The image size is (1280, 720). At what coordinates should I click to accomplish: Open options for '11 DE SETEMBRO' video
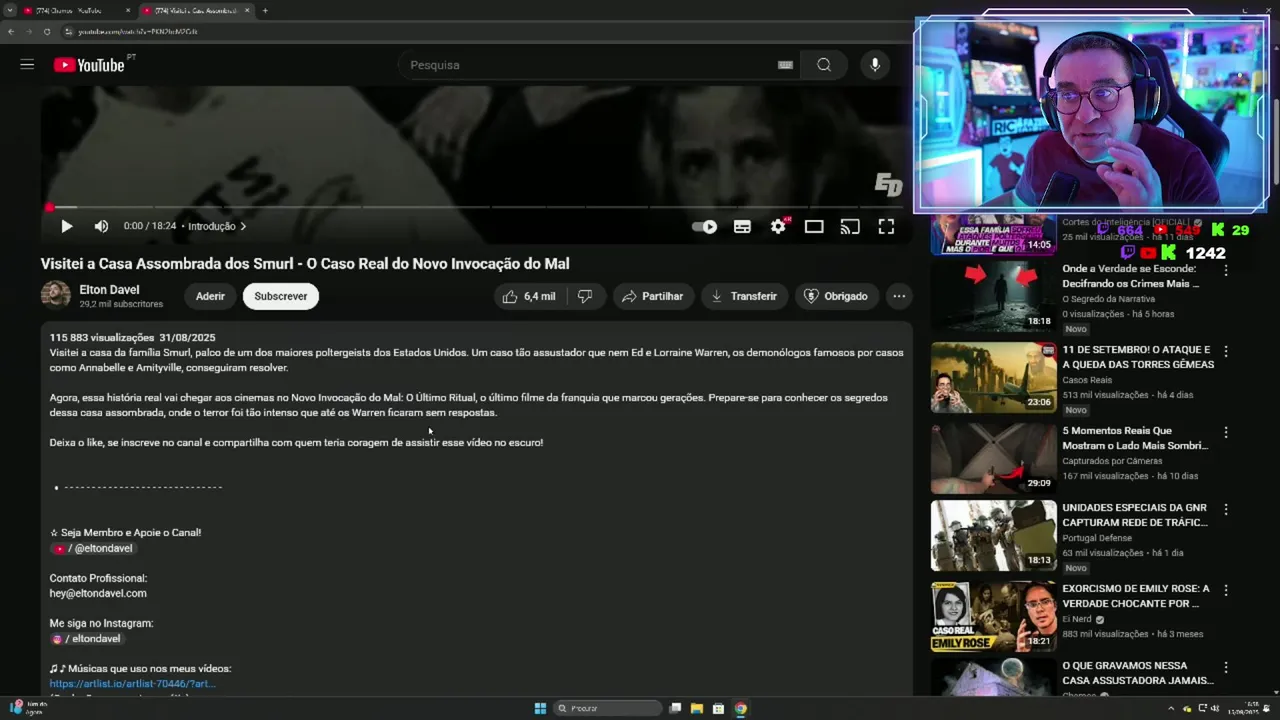coord(1226,351)
